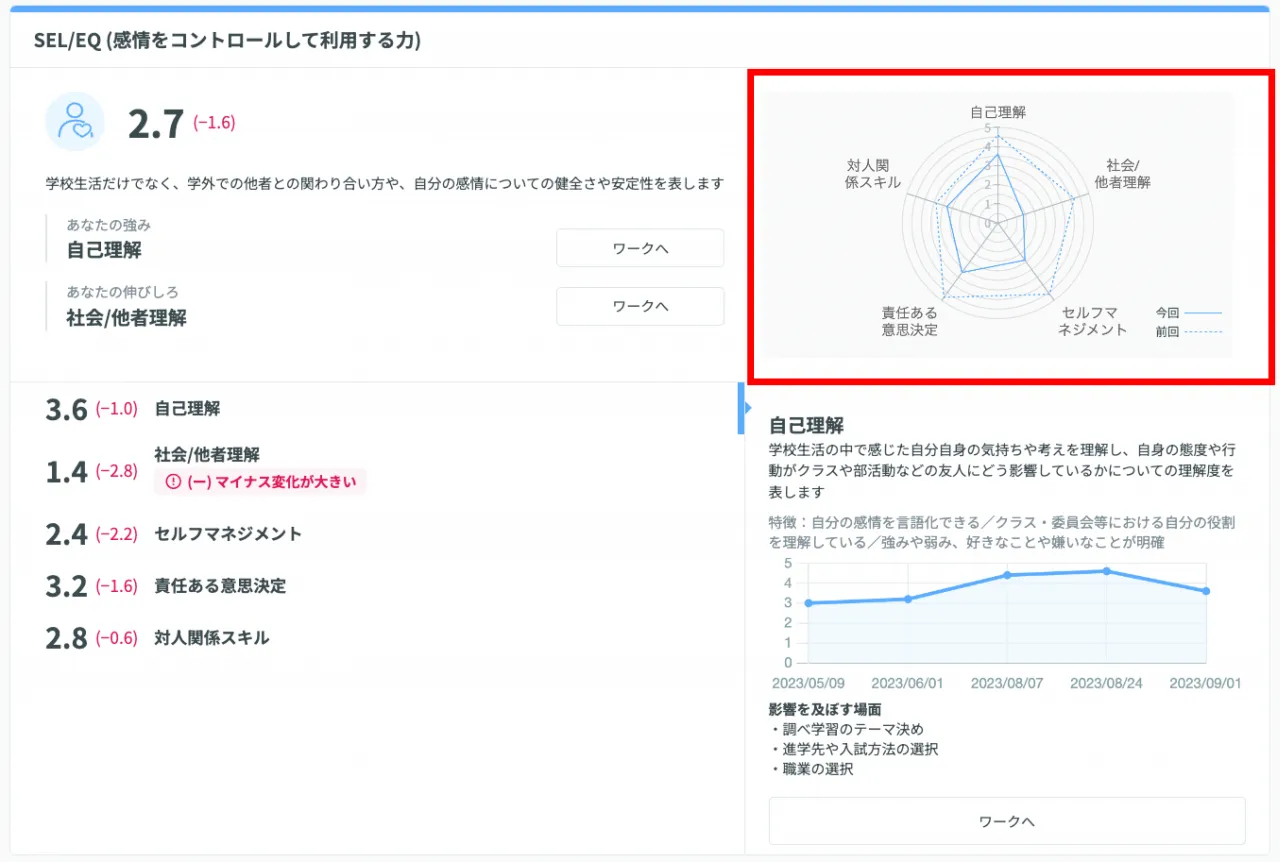The image size is (1280, 862).
Task: Click the 2023/06/01 data point on line chart
Action: click(x=908, y=599)
